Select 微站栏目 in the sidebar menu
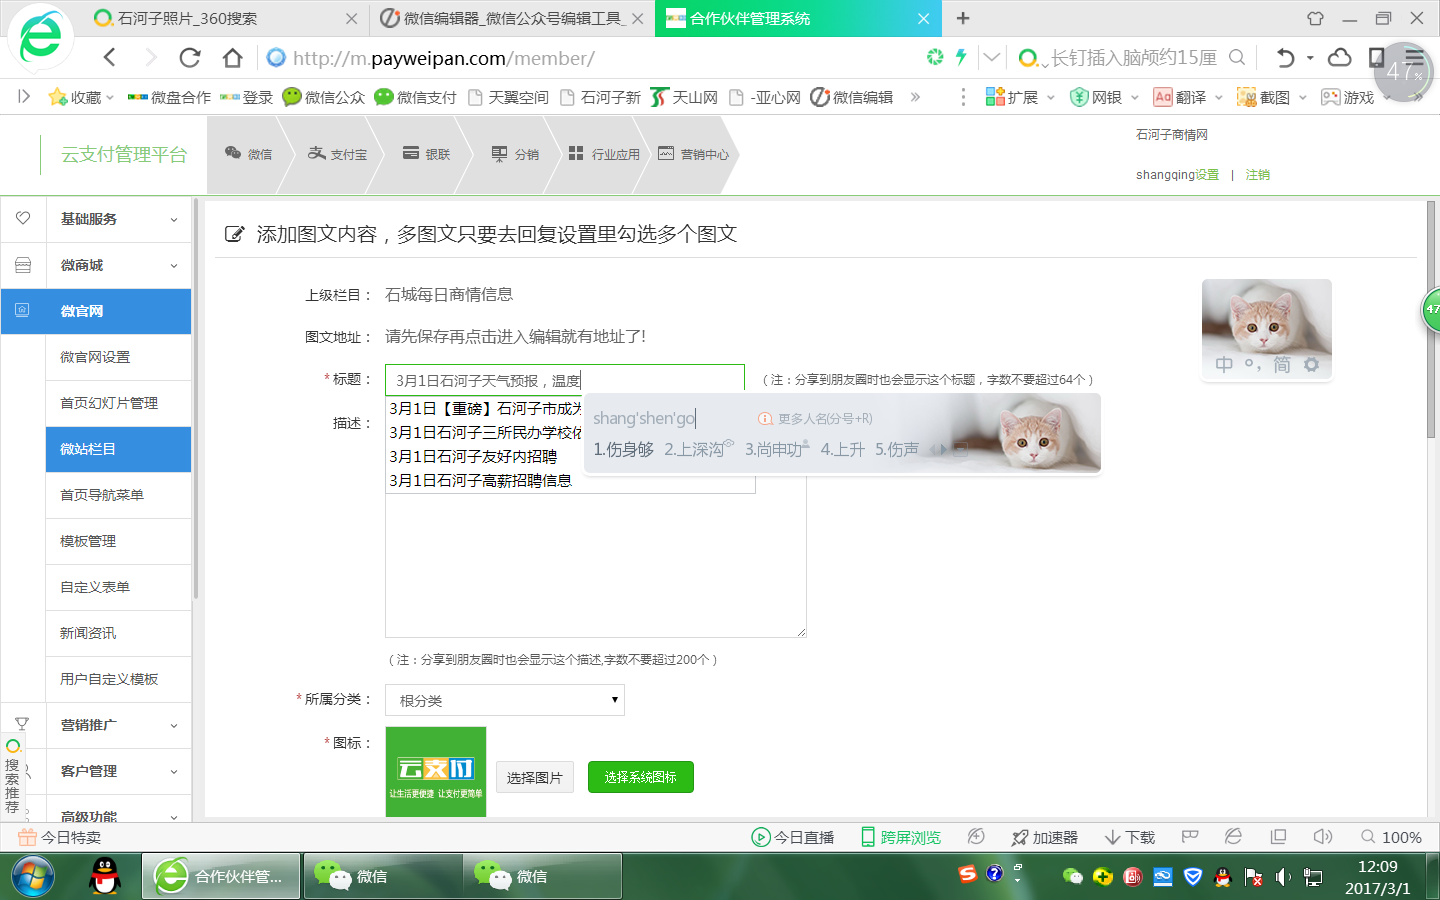Image resolution: width=1440 pixels, height=900 pixels. click(x=118, y=449)
